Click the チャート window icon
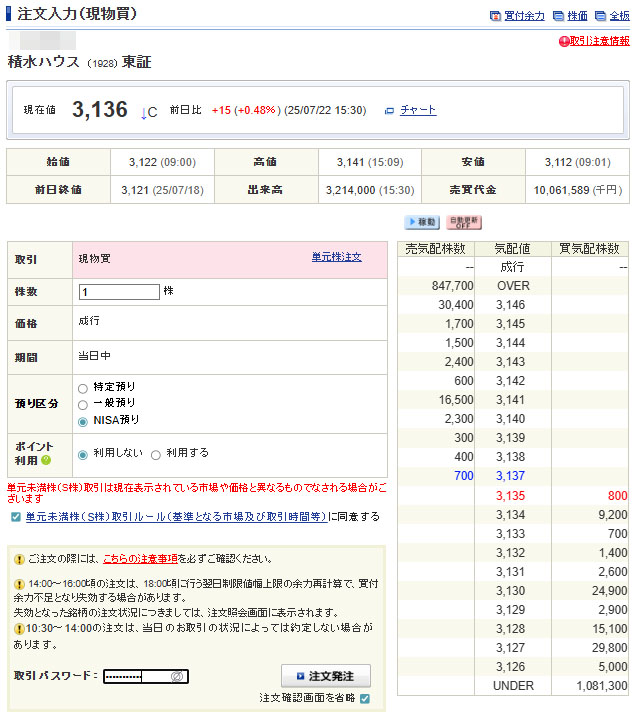The image size is (635, 718). tap(390, 111)
